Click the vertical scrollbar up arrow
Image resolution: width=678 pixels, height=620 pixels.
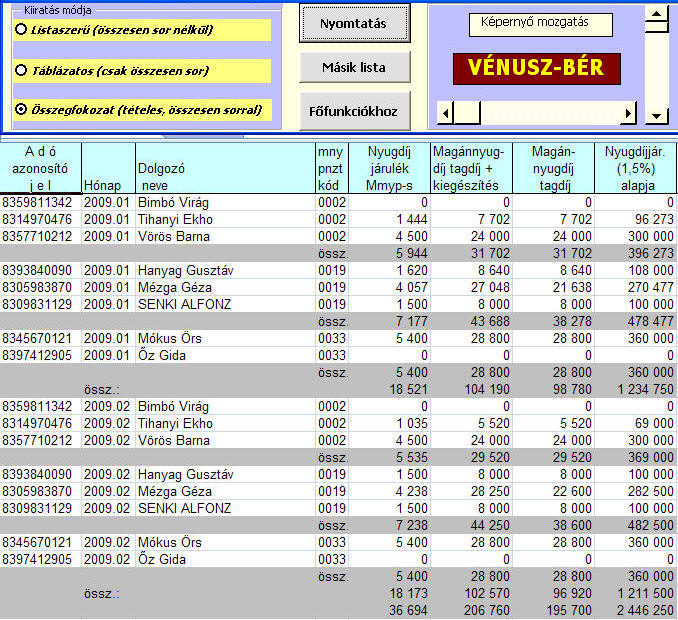point(657,13)
